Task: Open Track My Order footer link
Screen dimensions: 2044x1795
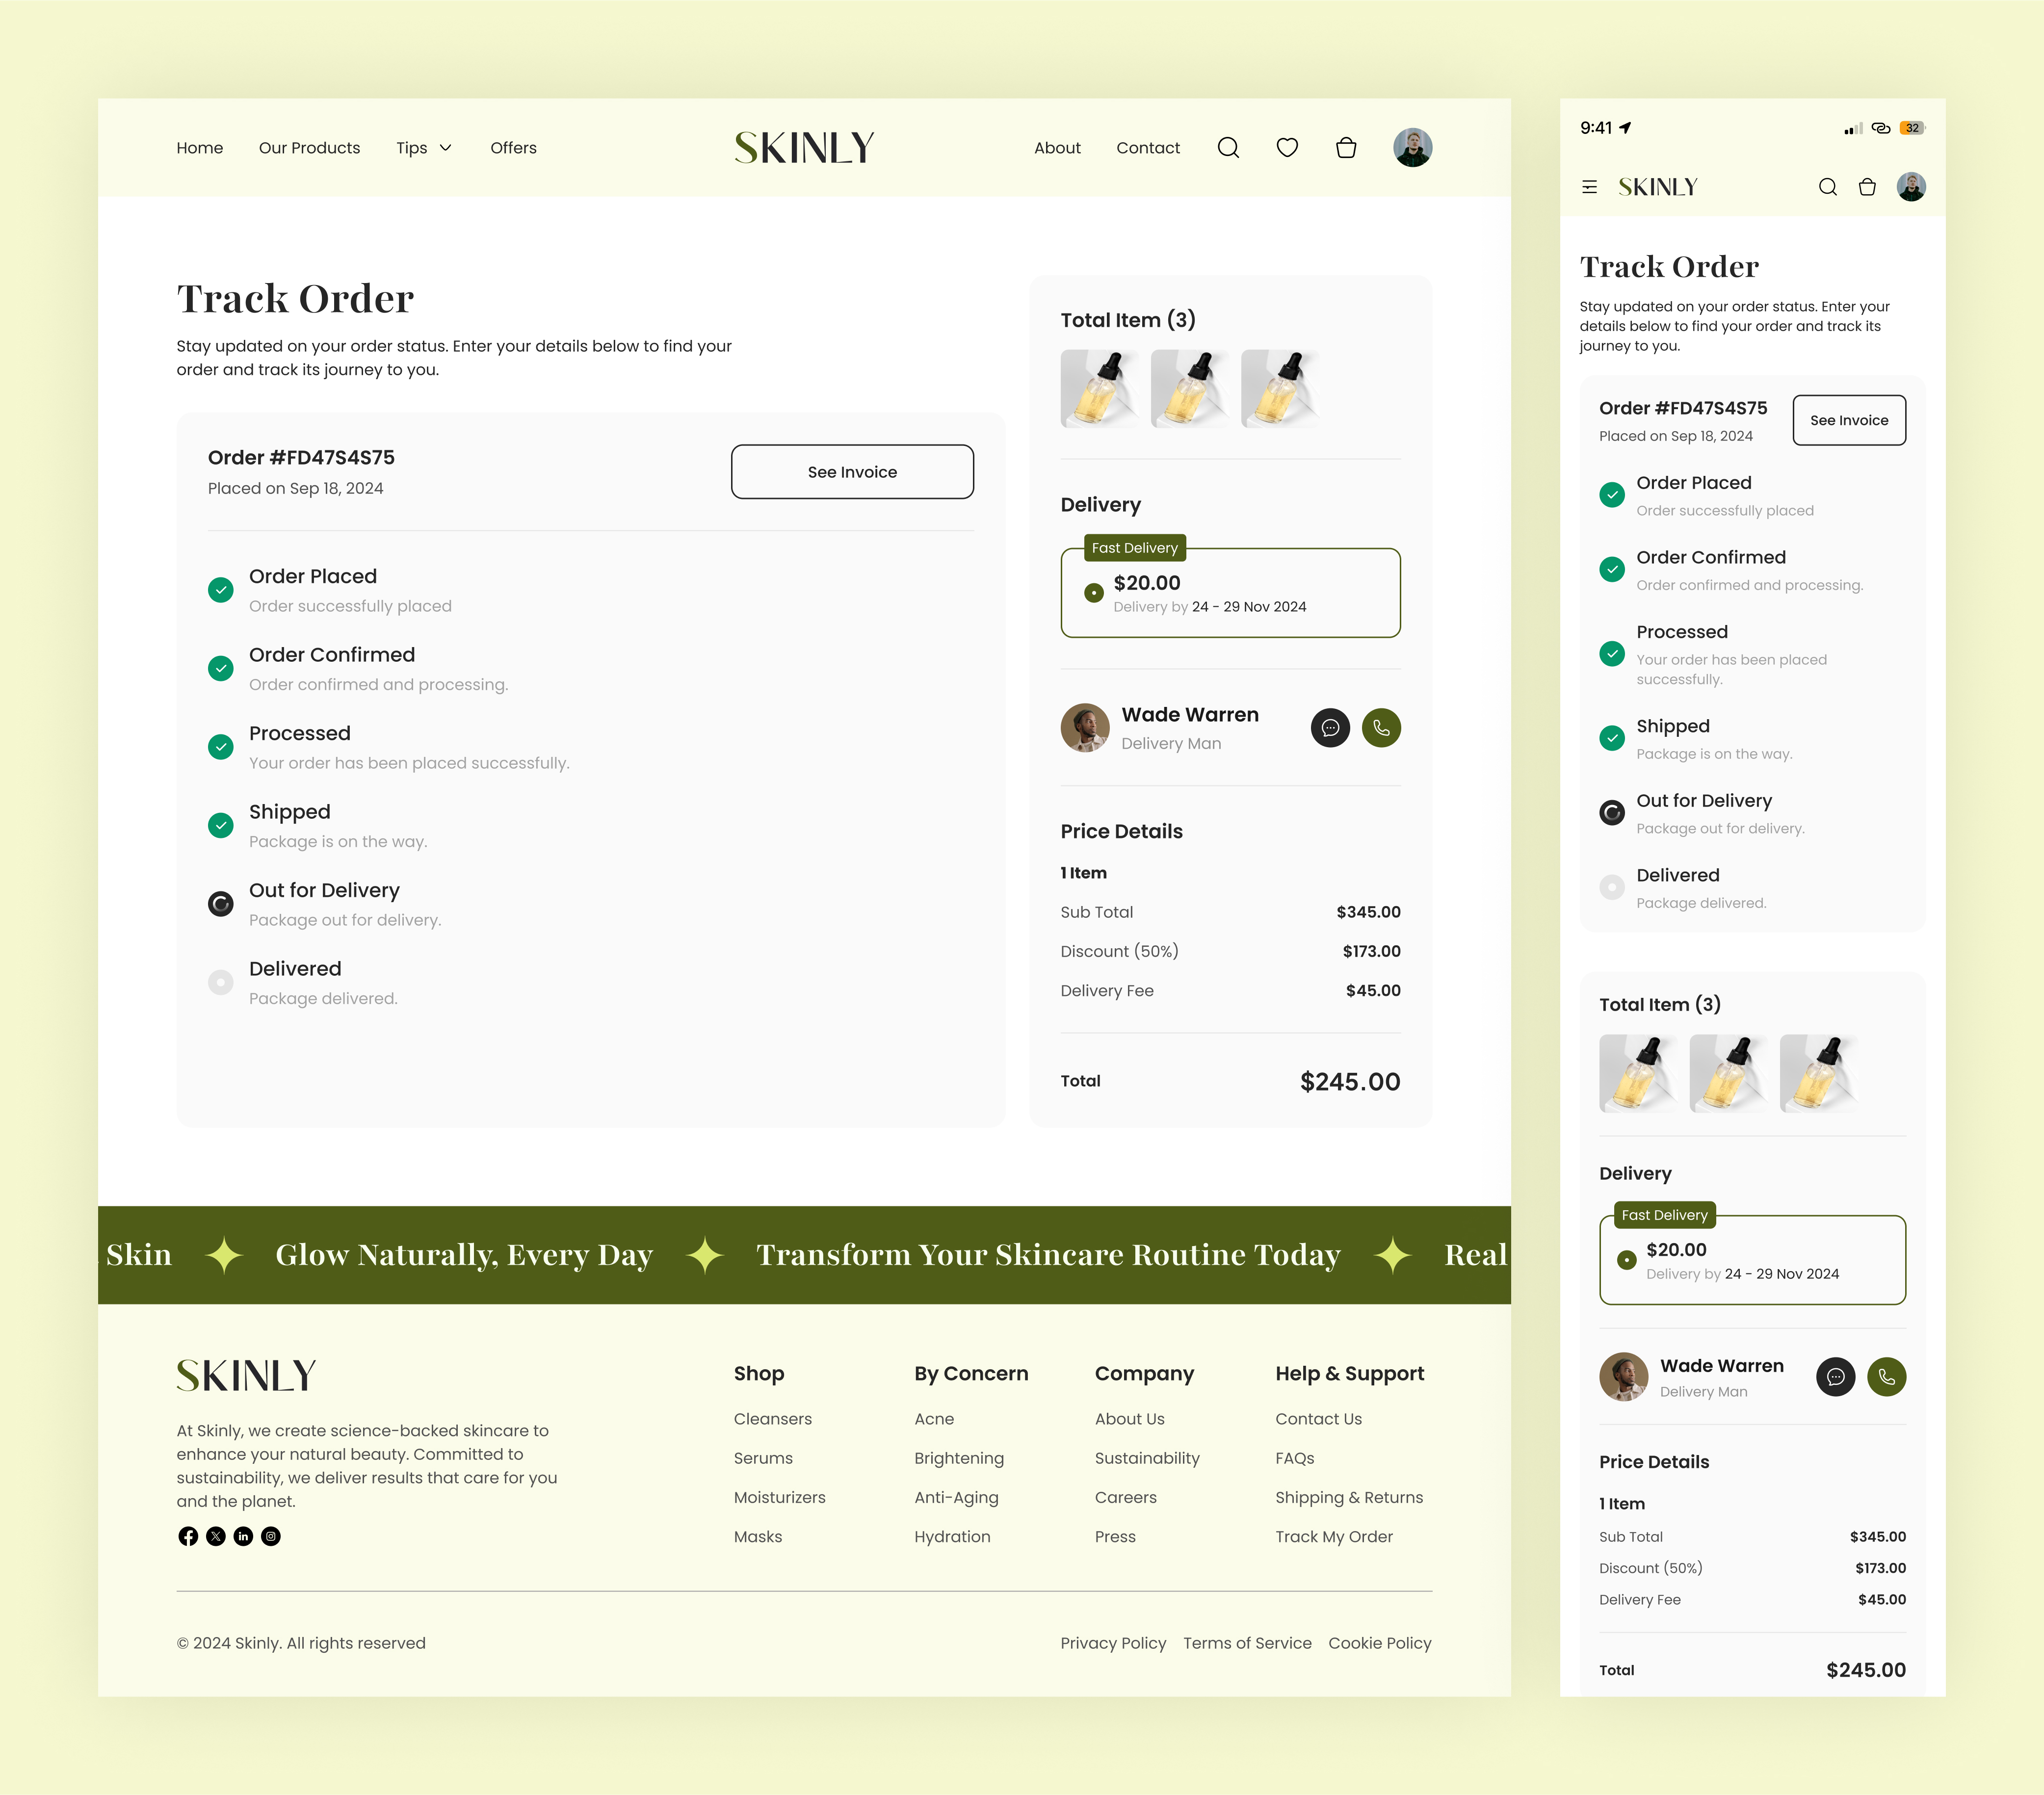Action: coord(1333,1536)
